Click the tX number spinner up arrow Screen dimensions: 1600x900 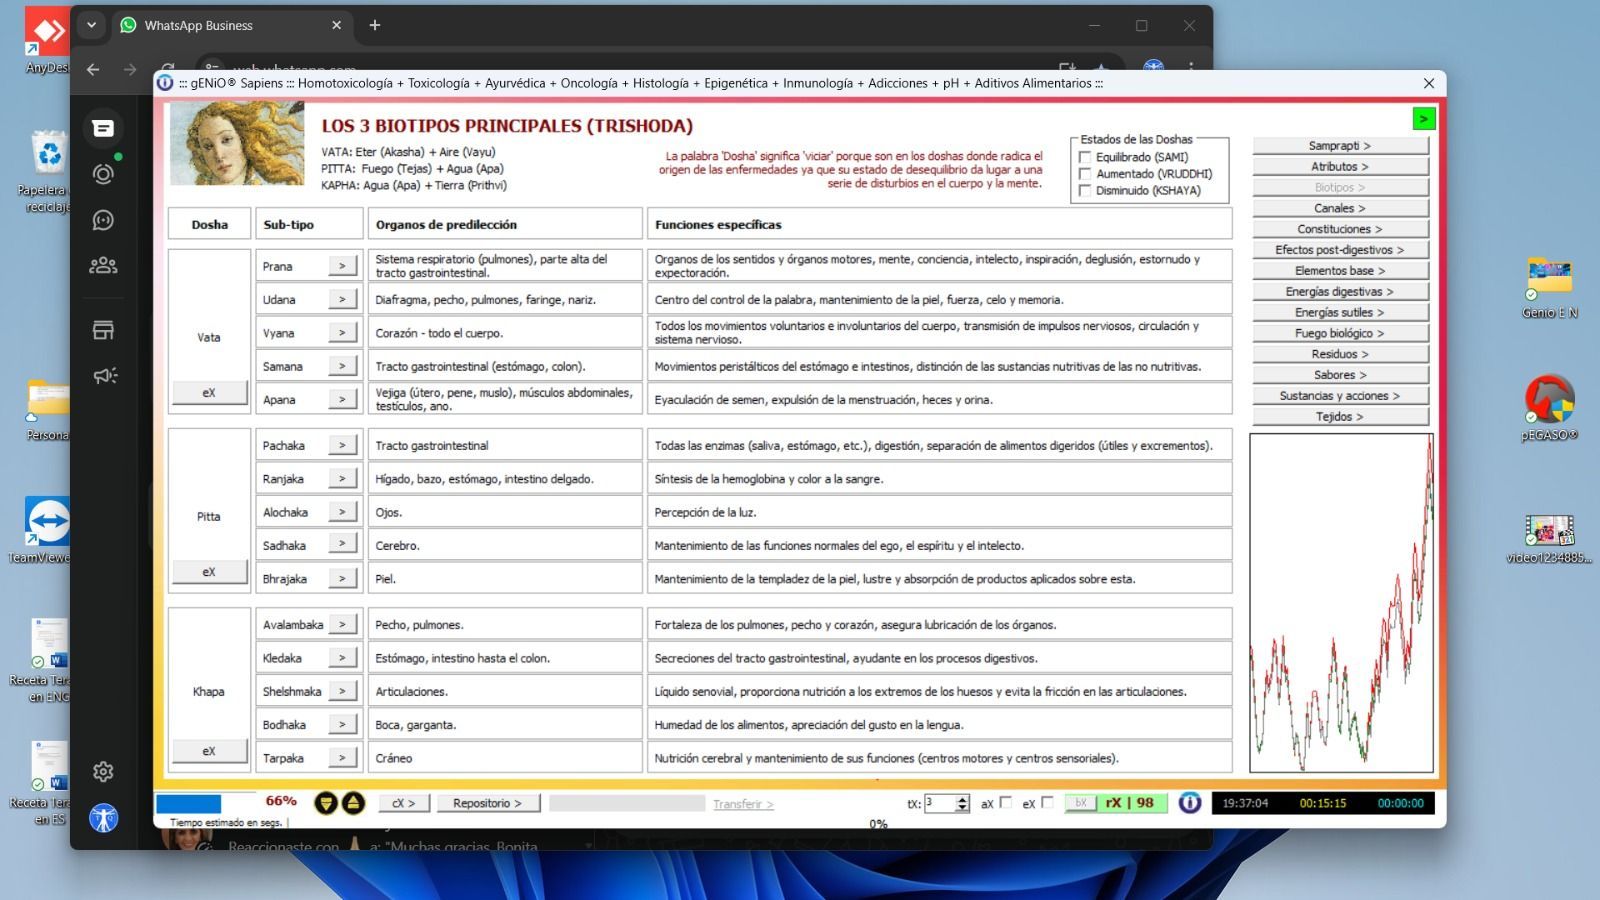coord(962,799)
